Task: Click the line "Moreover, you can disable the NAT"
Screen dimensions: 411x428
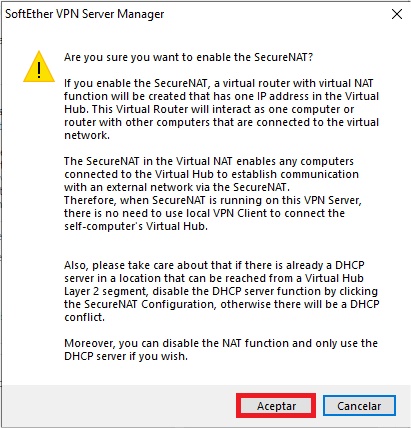Action: tap(221, 343)
